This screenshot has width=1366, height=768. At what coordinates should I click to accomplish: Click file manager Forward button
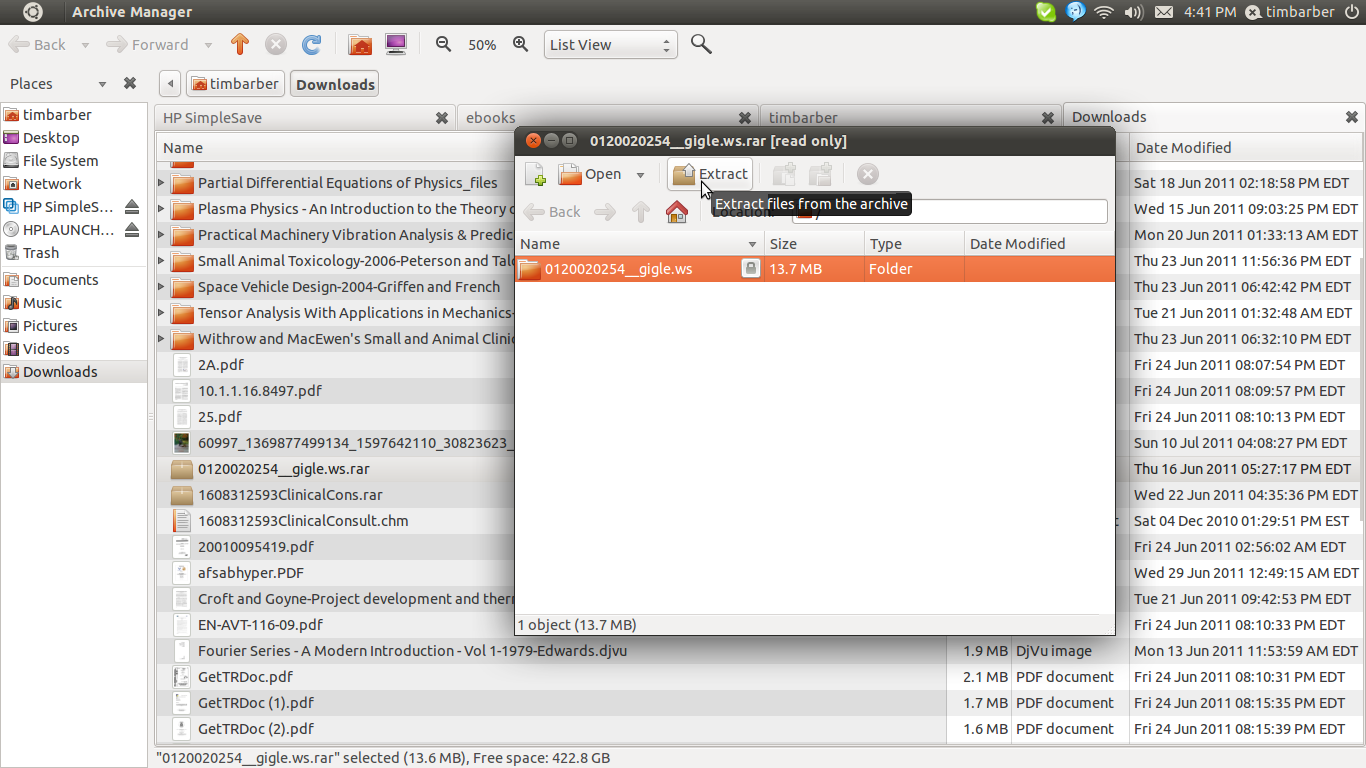pos(148,45)
